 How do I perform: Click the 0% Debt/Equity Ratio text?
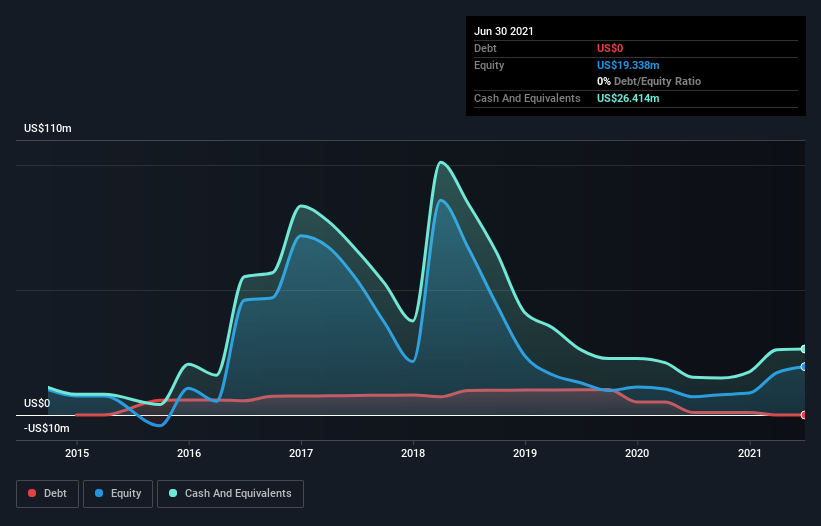649,81
